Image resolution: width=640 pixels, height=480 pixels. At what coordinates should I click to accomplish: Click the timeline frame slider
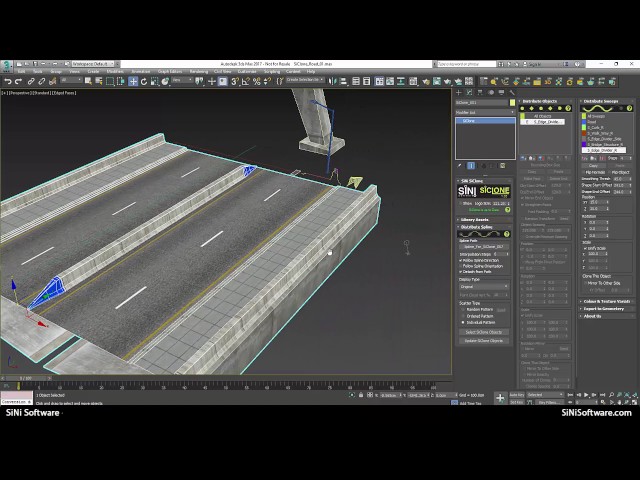point(25,378)
